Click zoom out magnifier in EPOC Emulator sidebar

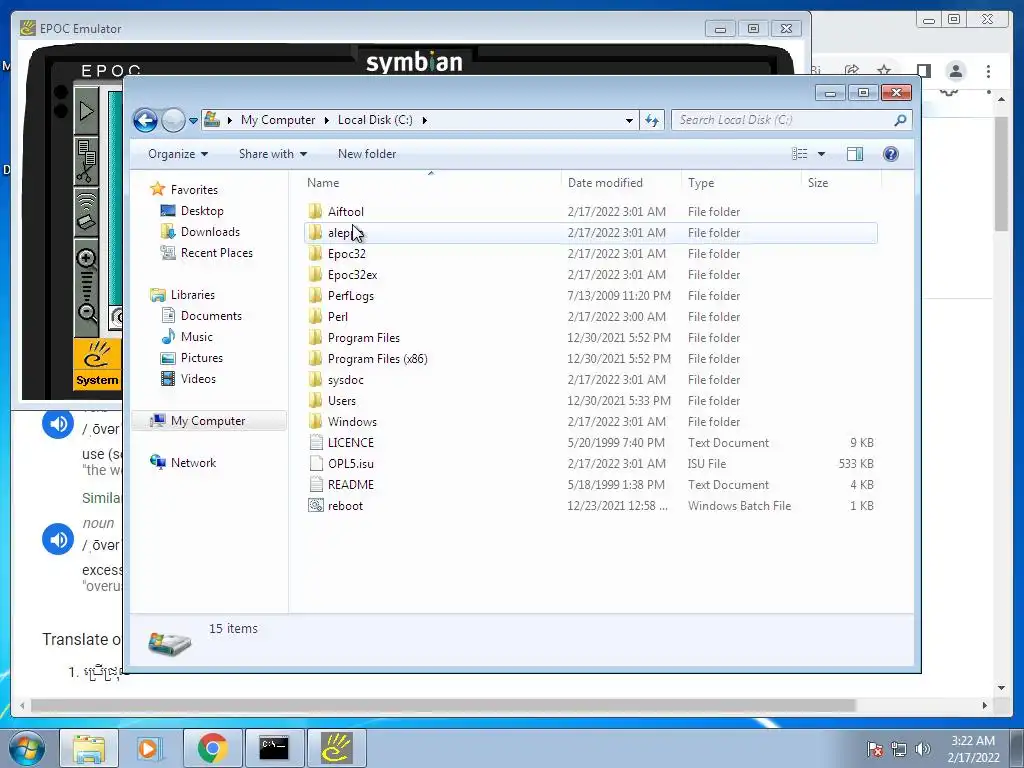(x=87, y=313)
